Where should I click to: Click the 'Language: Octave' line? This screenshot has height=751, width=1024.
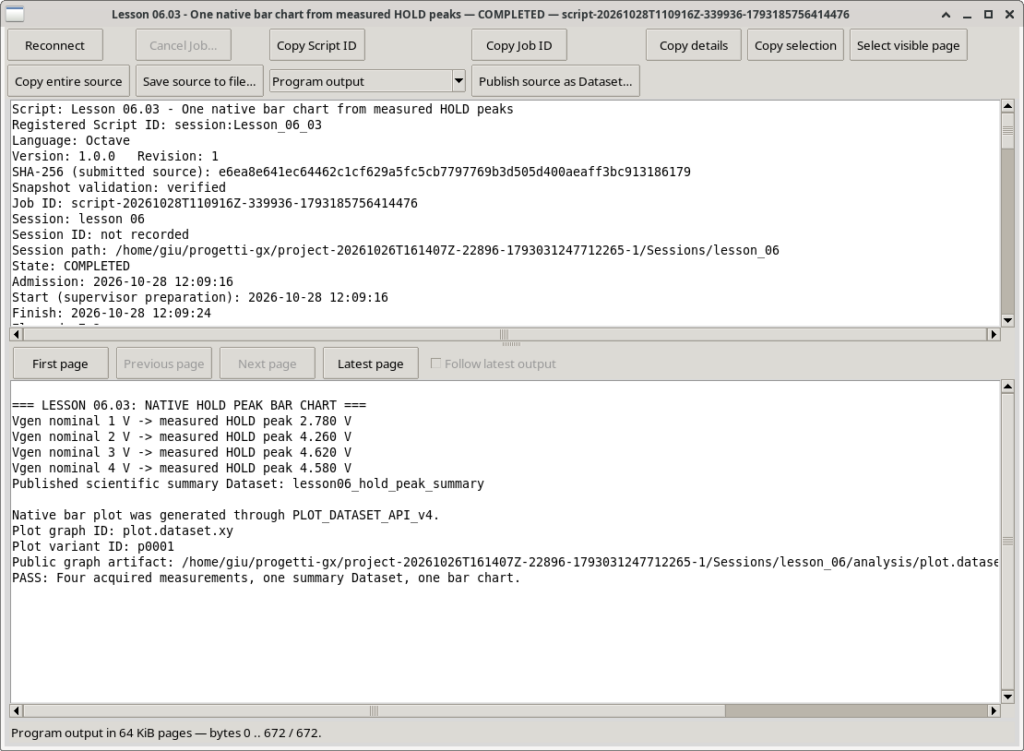[x=71, y=140]
